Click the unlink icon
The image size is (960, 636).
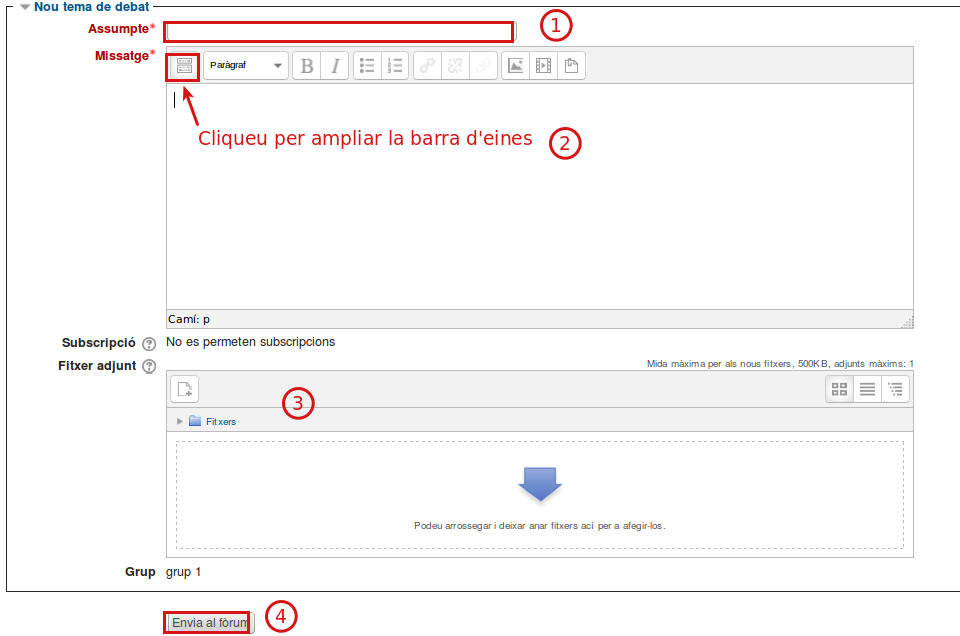tap(455, 66)
